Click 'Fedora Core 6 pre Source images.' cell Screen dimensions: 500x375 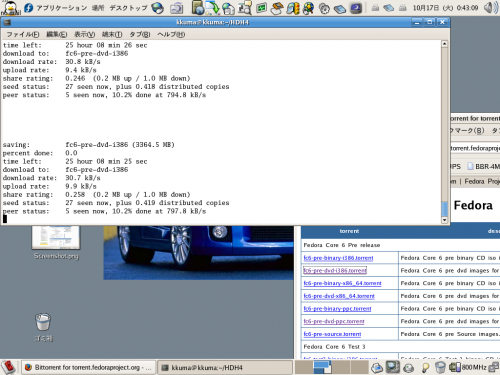click(x=449, y=334)
